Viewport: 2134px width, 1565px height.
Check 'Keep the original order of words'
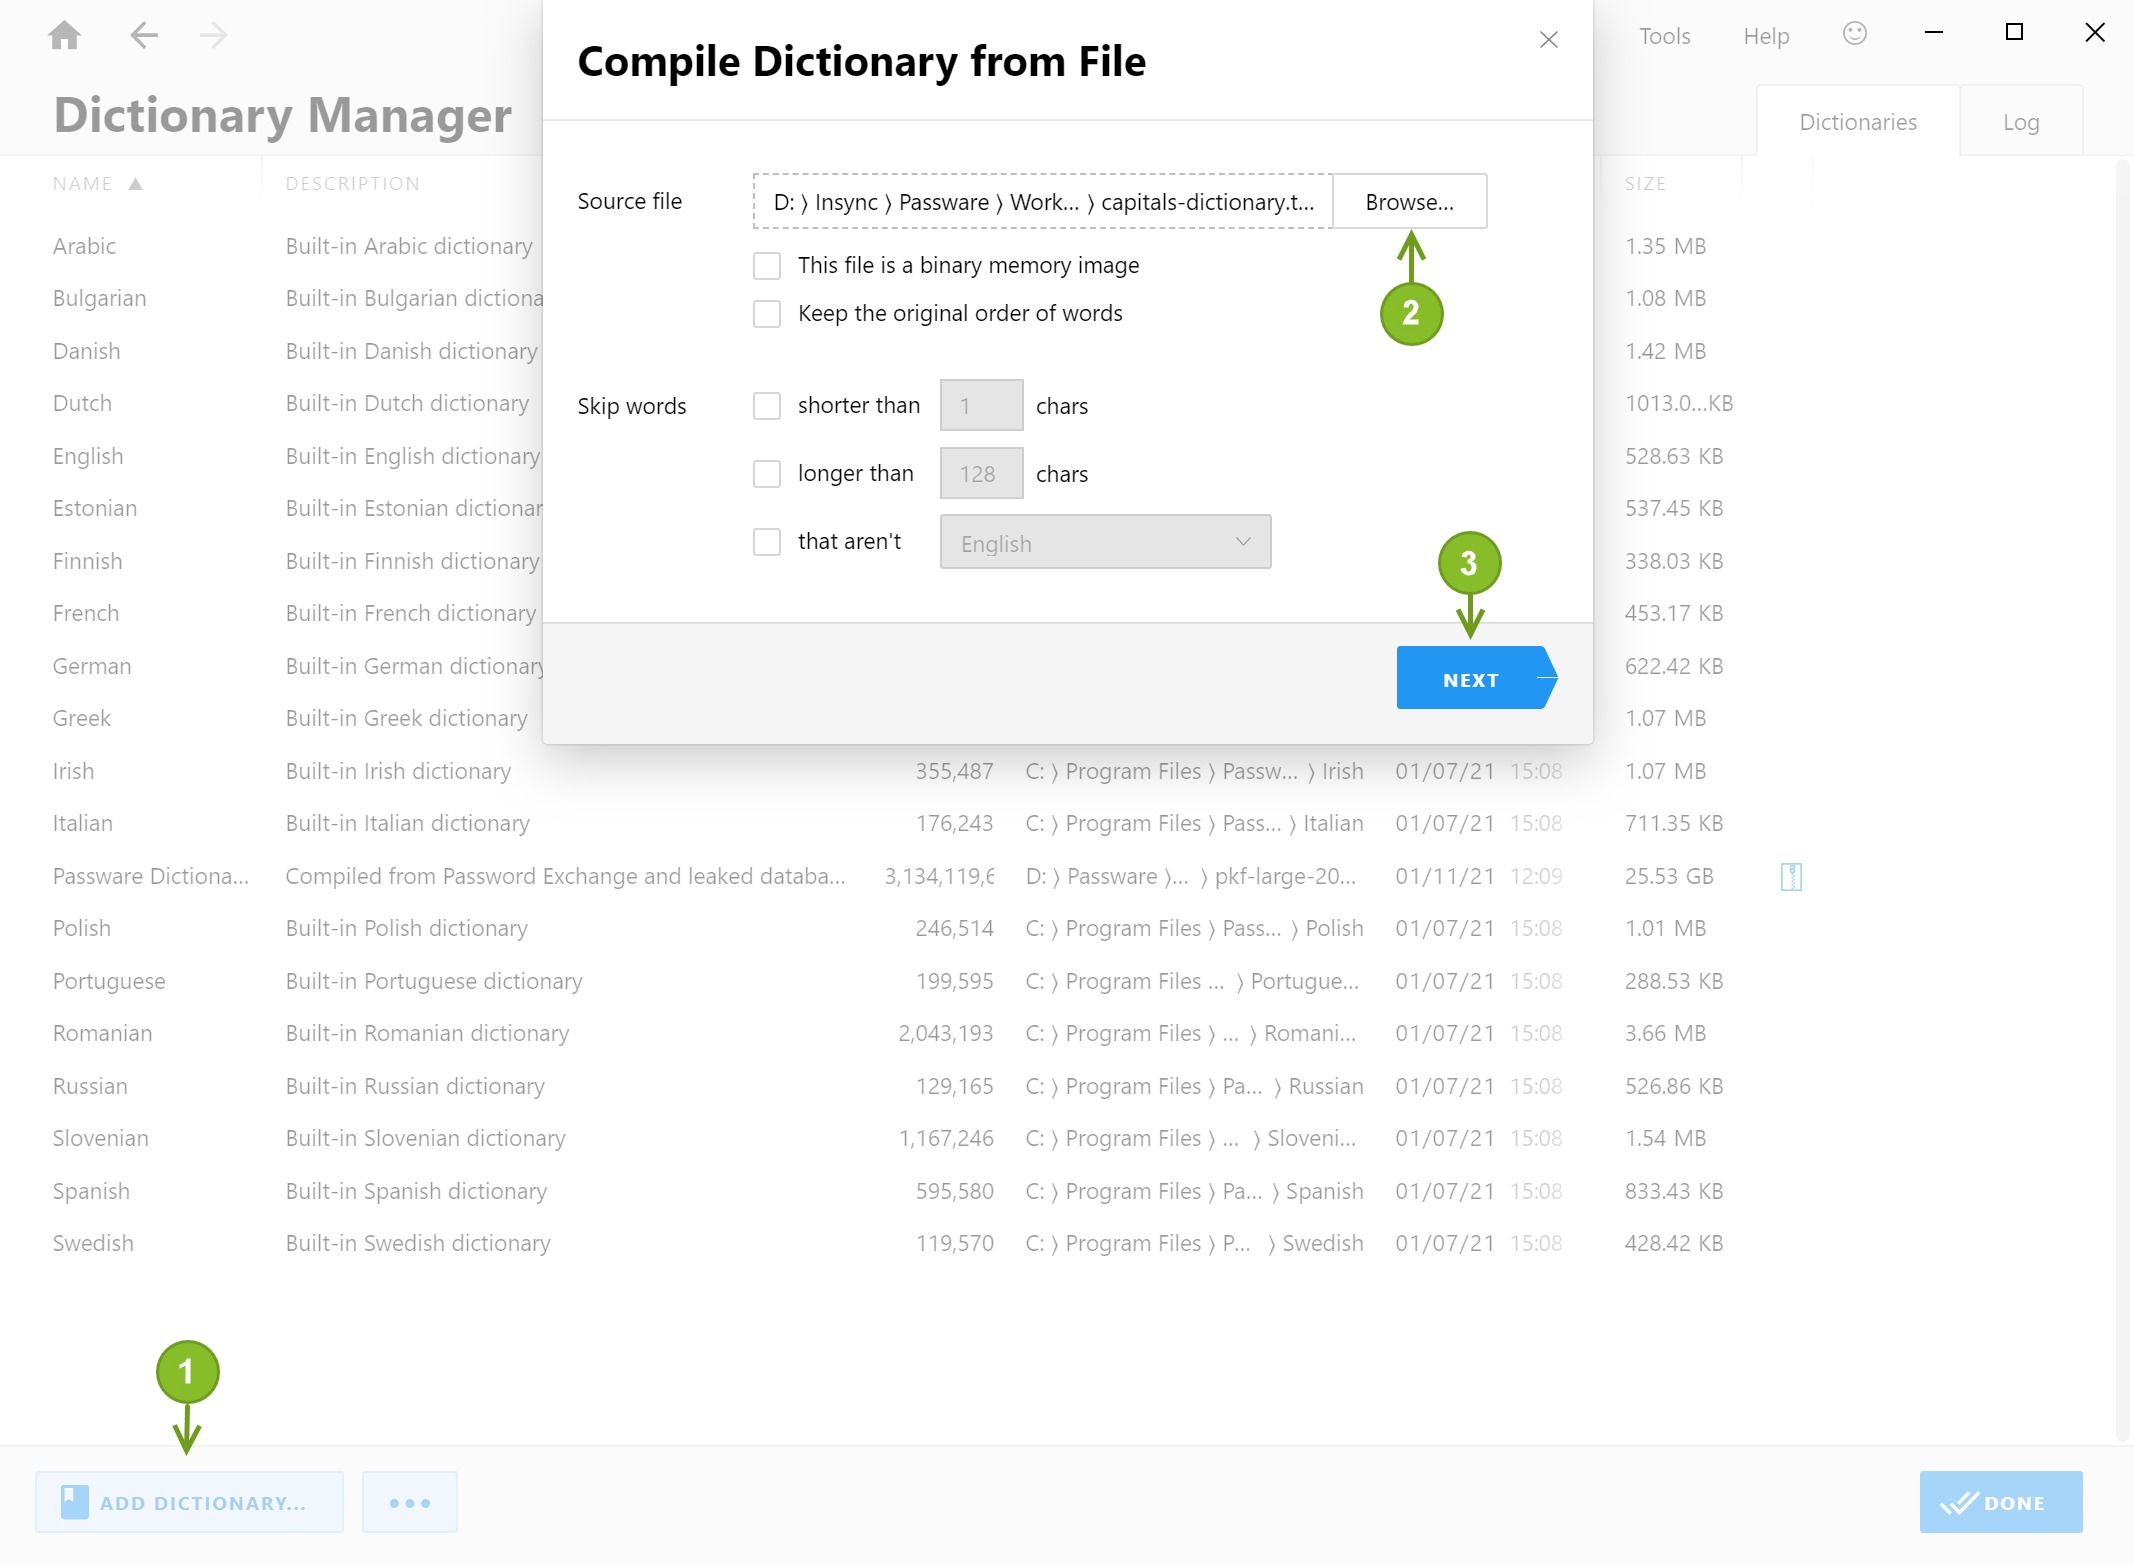[x=767, y=313]
